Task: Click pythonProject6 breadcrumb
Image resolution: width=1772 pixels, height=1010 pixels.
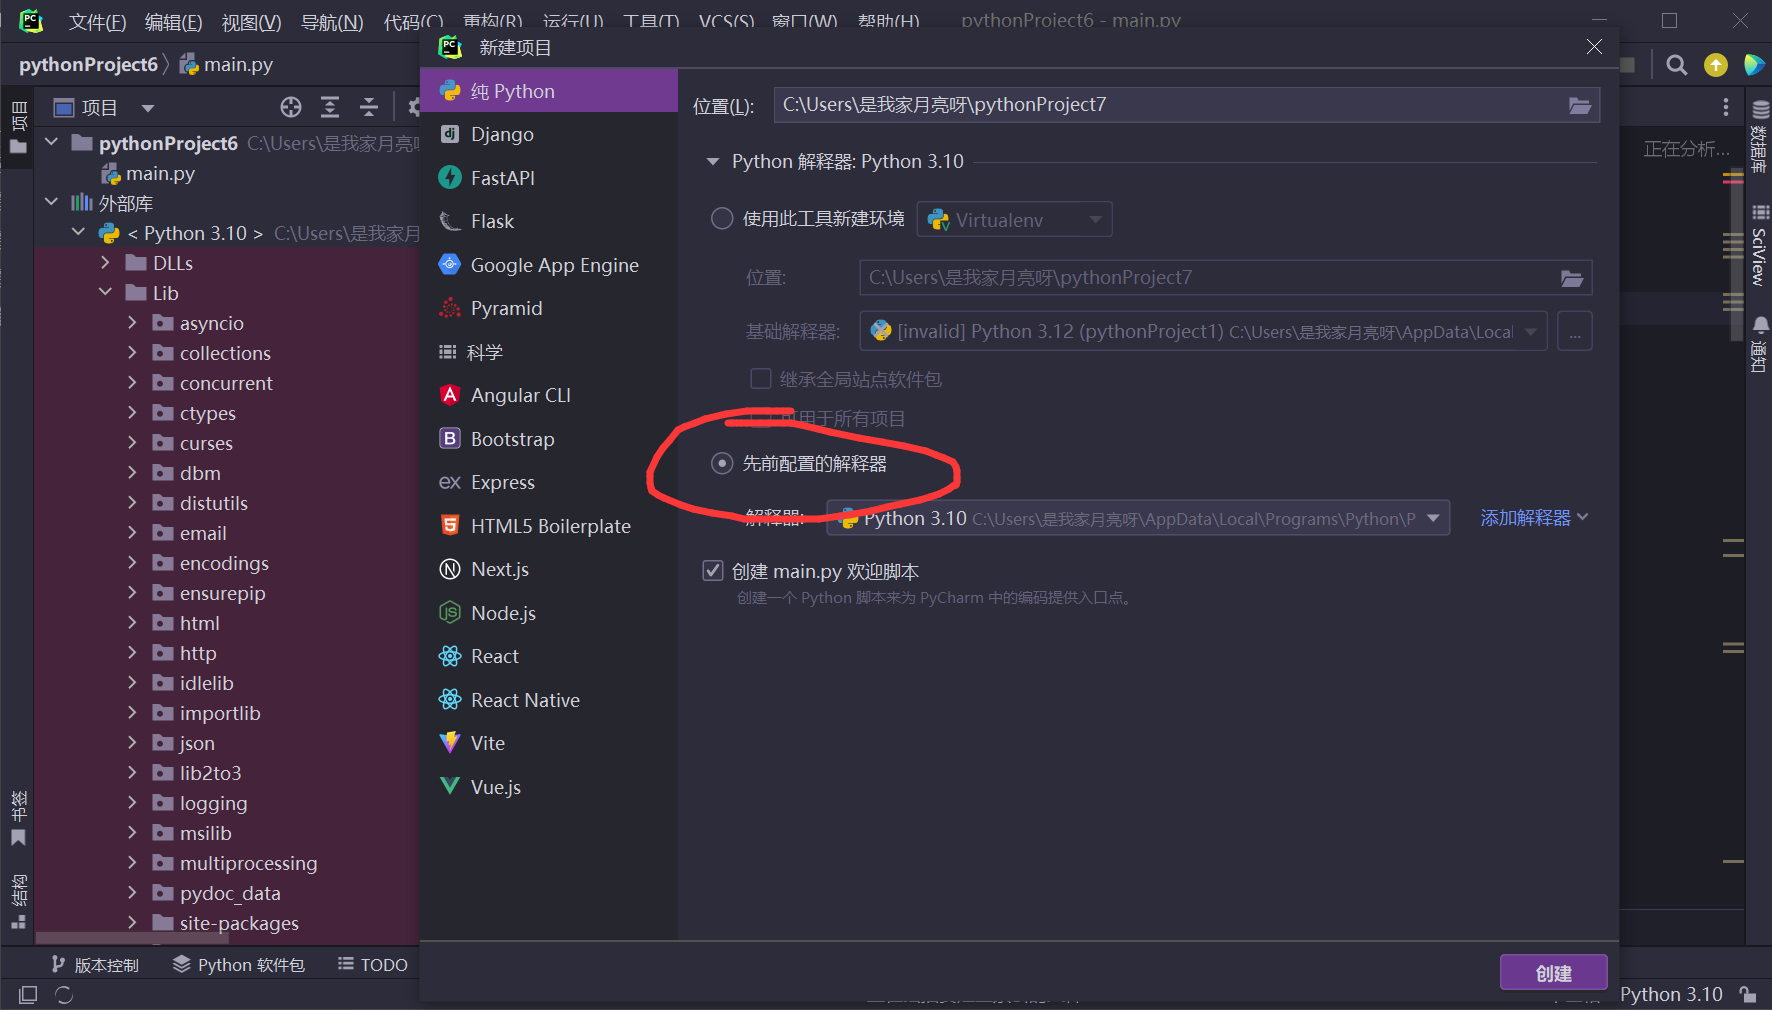Action: tap(88, 64)
